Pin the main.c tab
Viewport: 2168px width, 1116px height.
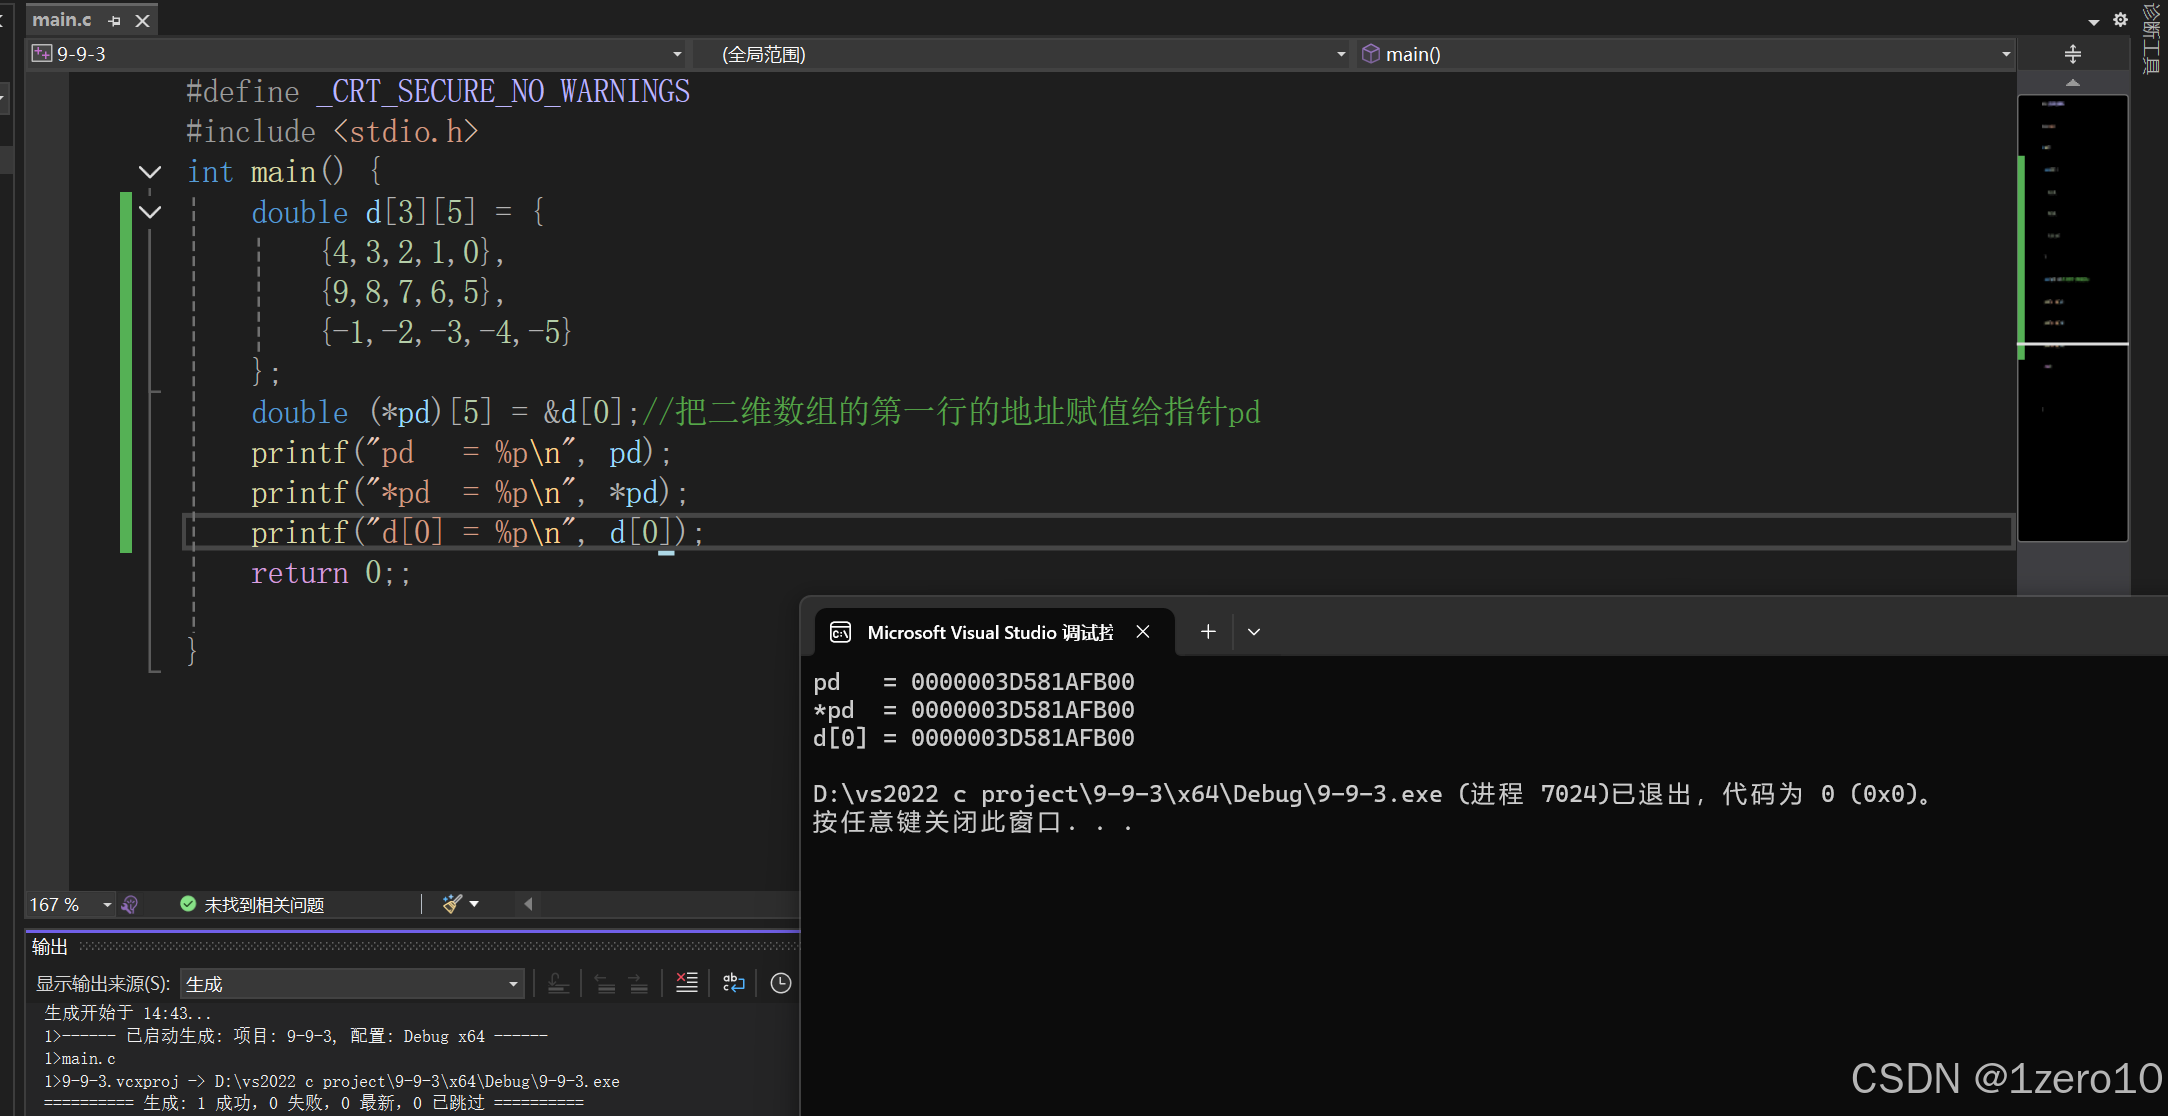click(114, 20)
